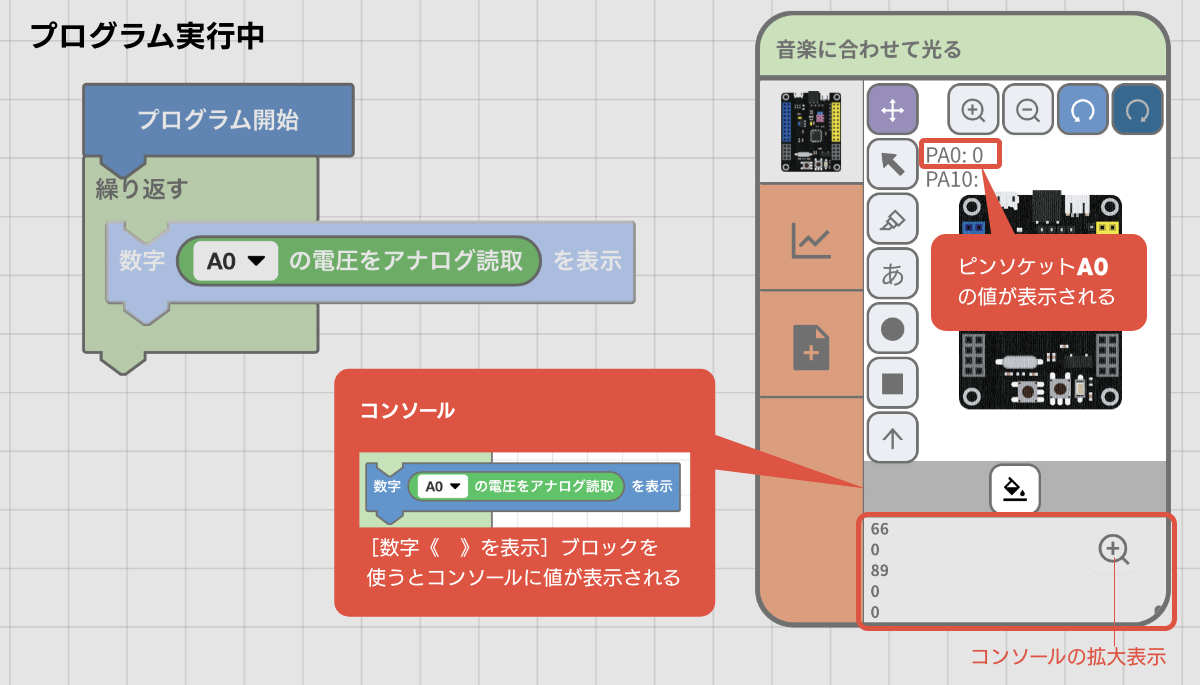The image size is (1200, 685).
Task: Choose the eraser tool icon
Action: (892, 218)
